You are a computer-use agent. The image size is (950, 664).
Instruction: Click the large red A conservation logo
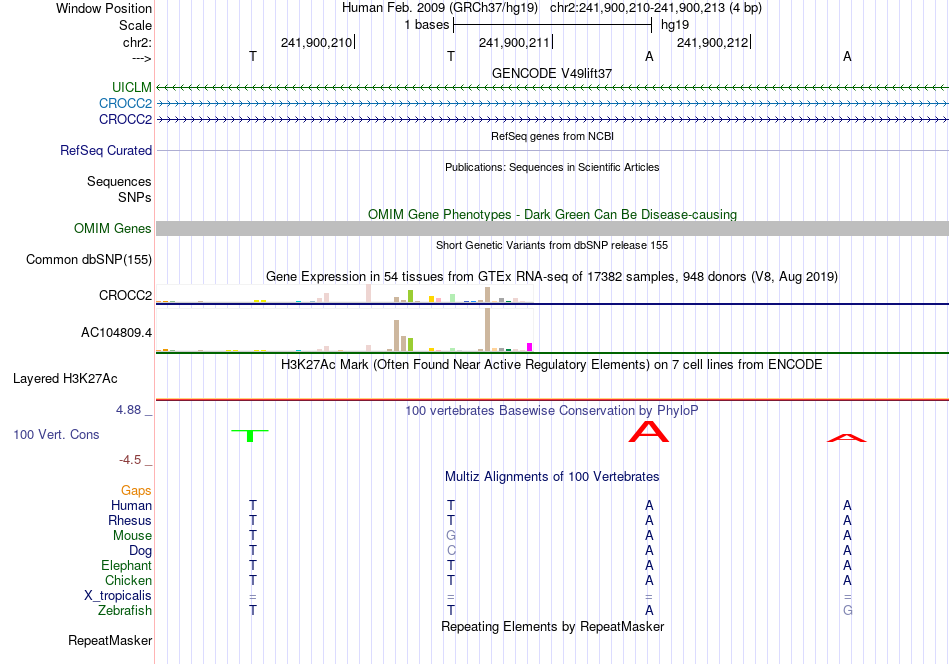649,432
